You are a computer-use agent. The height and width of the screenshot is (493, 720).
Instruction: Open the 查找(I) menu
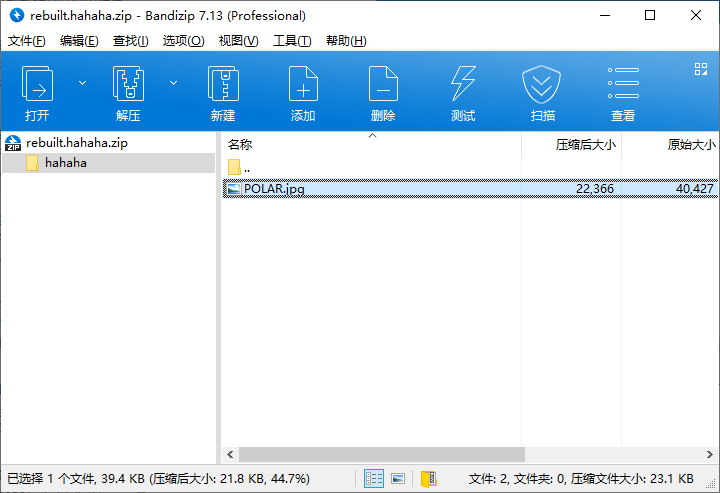[x=131, y=41]
